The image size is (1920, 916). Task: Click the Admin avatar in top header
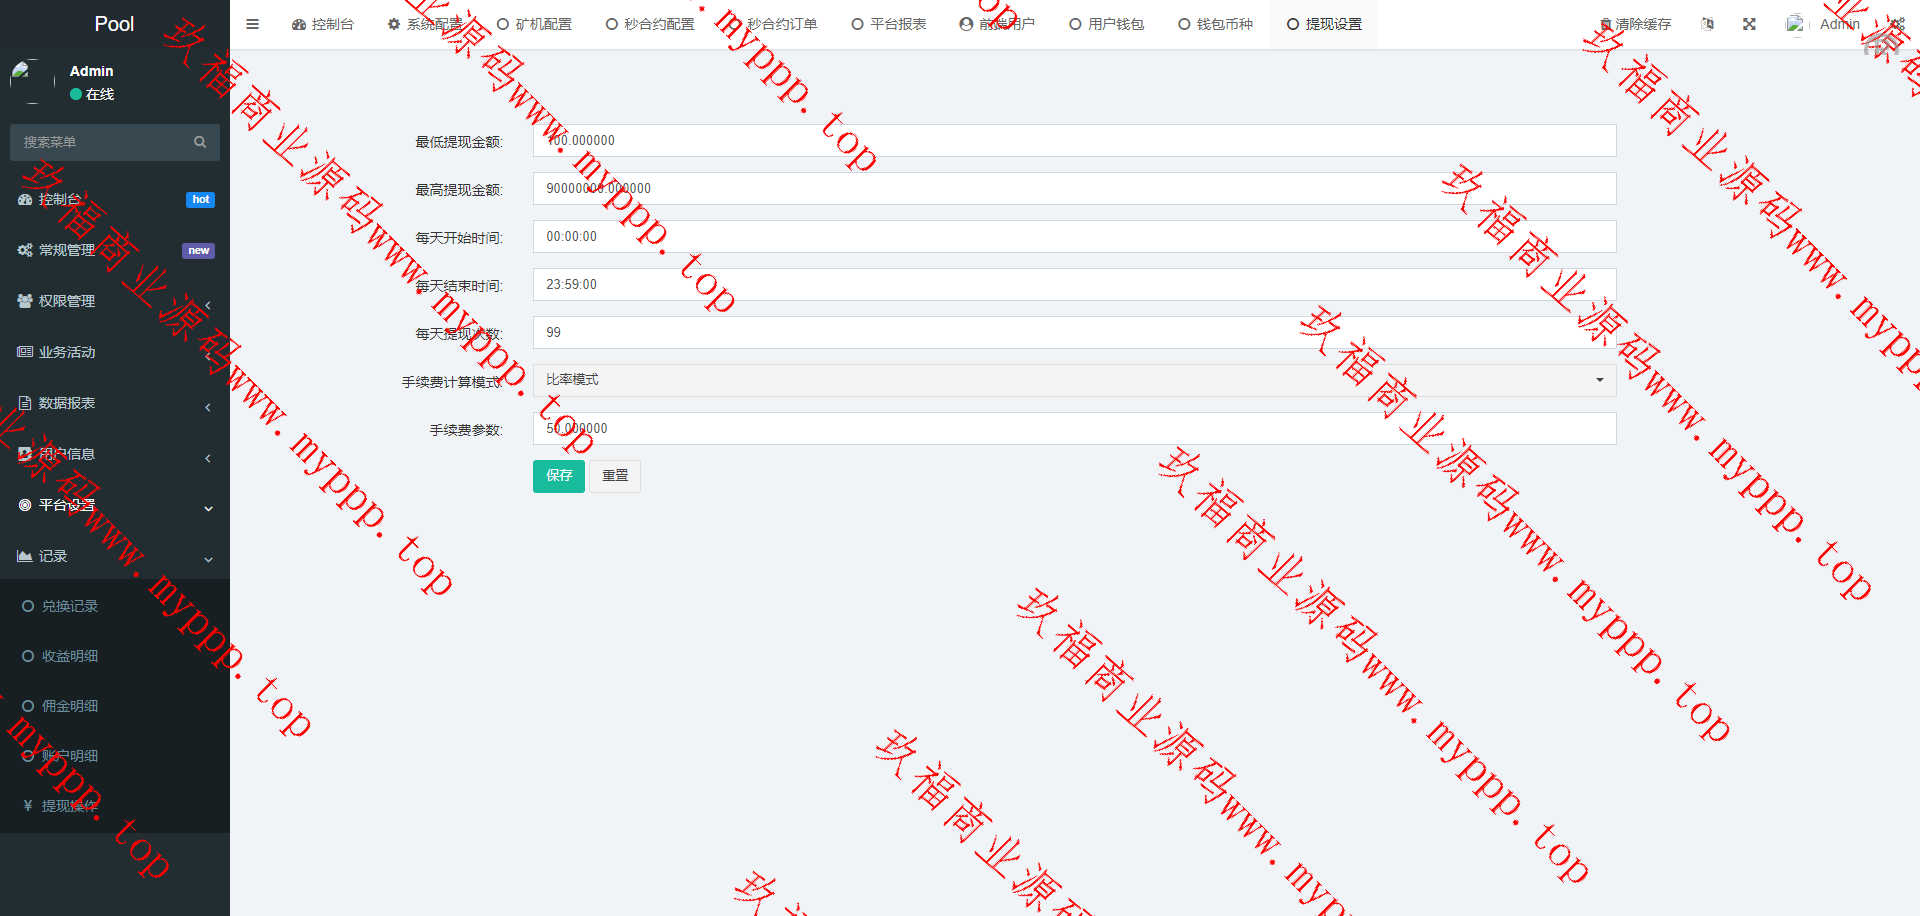(x=1796, y=24)
